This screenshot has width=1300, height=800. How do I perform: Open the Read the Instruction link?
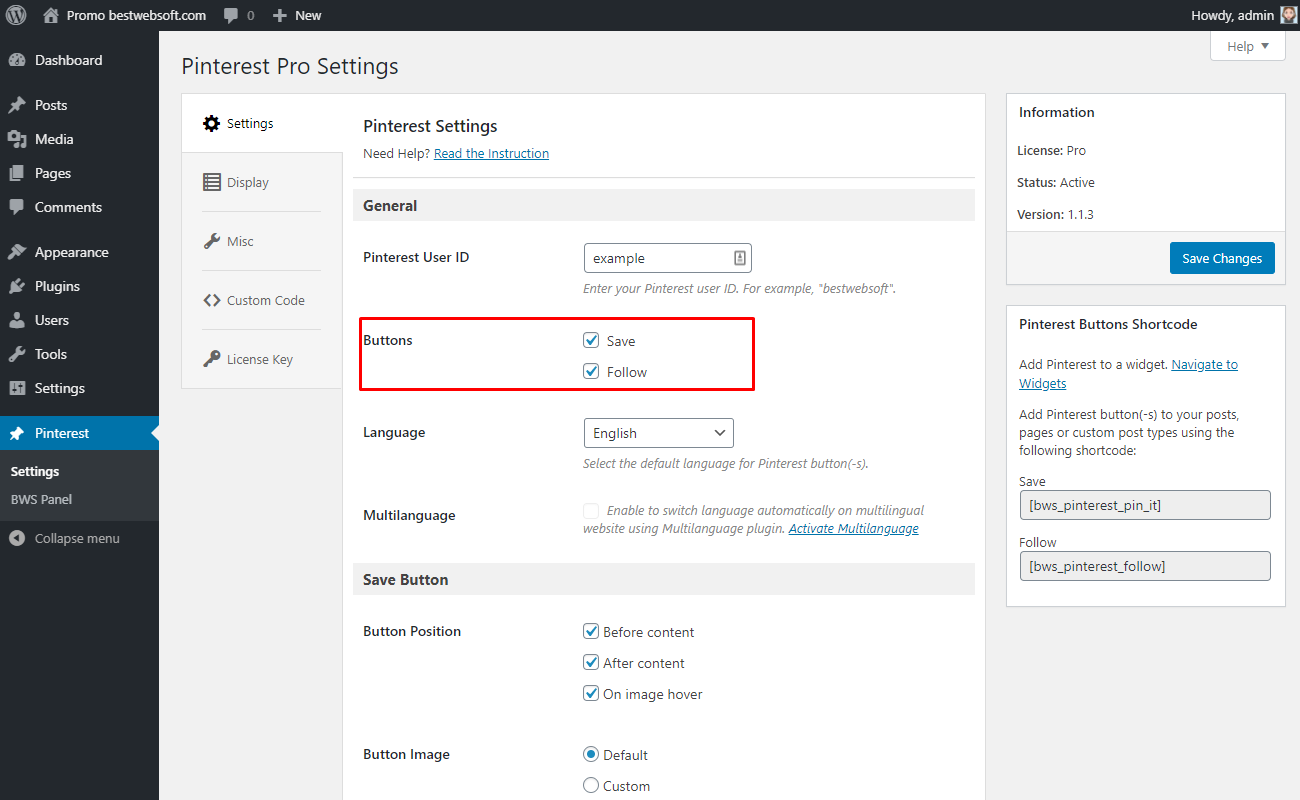[491, 153]
